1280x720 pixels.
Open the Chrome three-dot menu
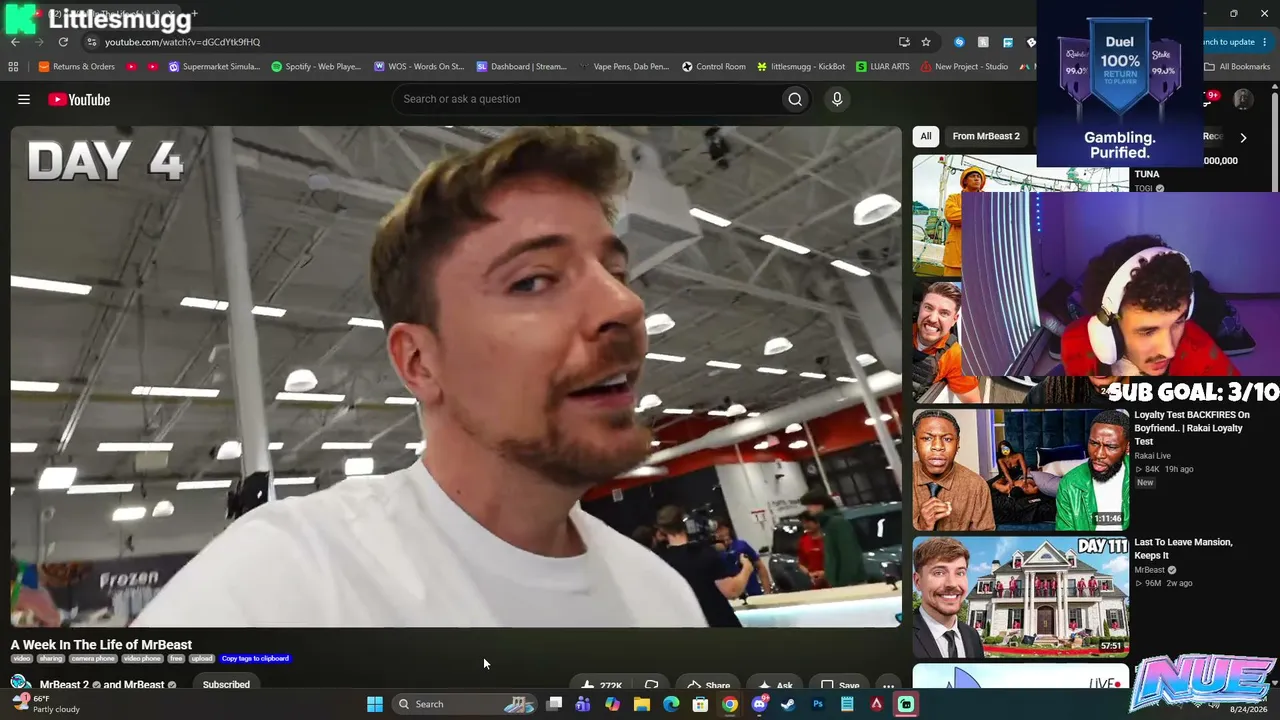point(1265,42)
